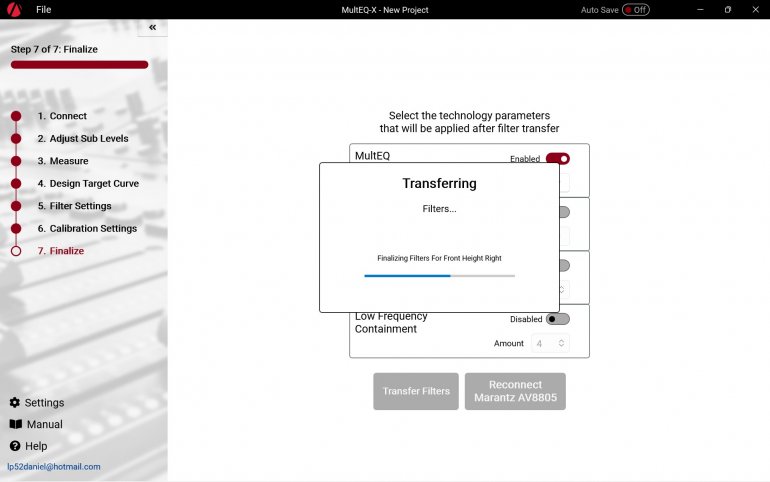
Task: Click the red Audyssey logo icon
Action: (x=14, y=9)
